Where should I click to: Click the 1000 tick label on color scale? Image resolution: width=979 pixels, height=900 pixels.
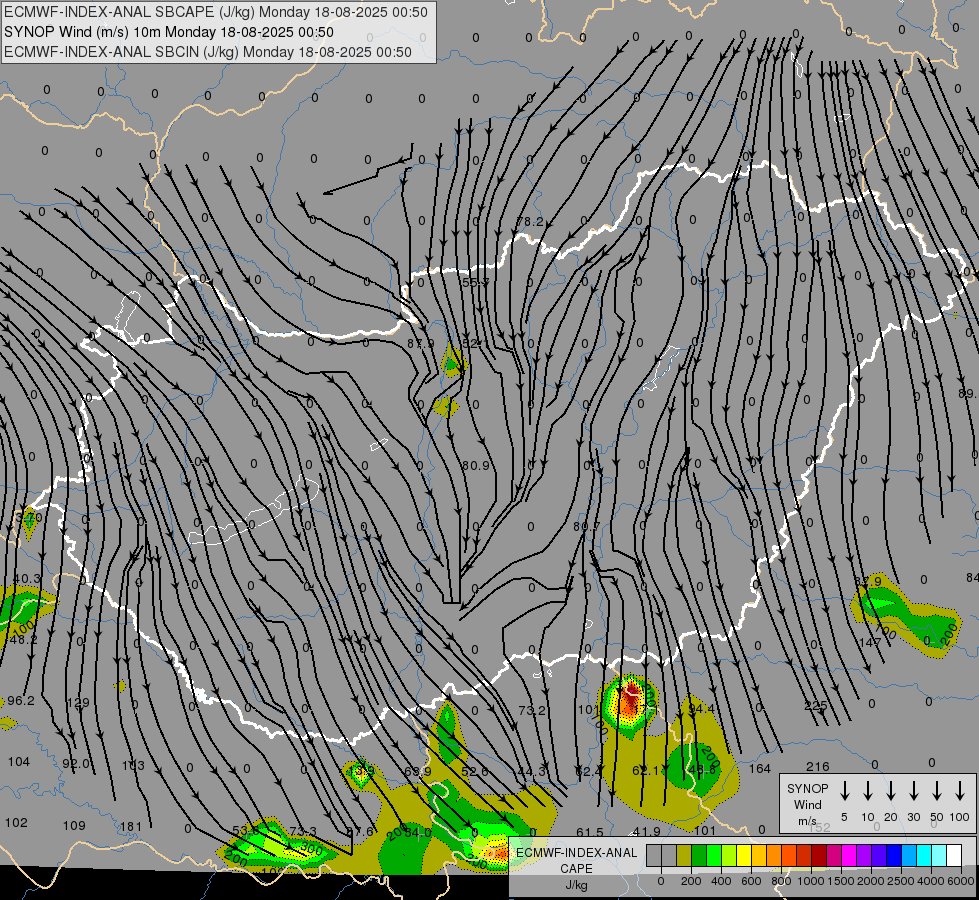coord(811,881)
